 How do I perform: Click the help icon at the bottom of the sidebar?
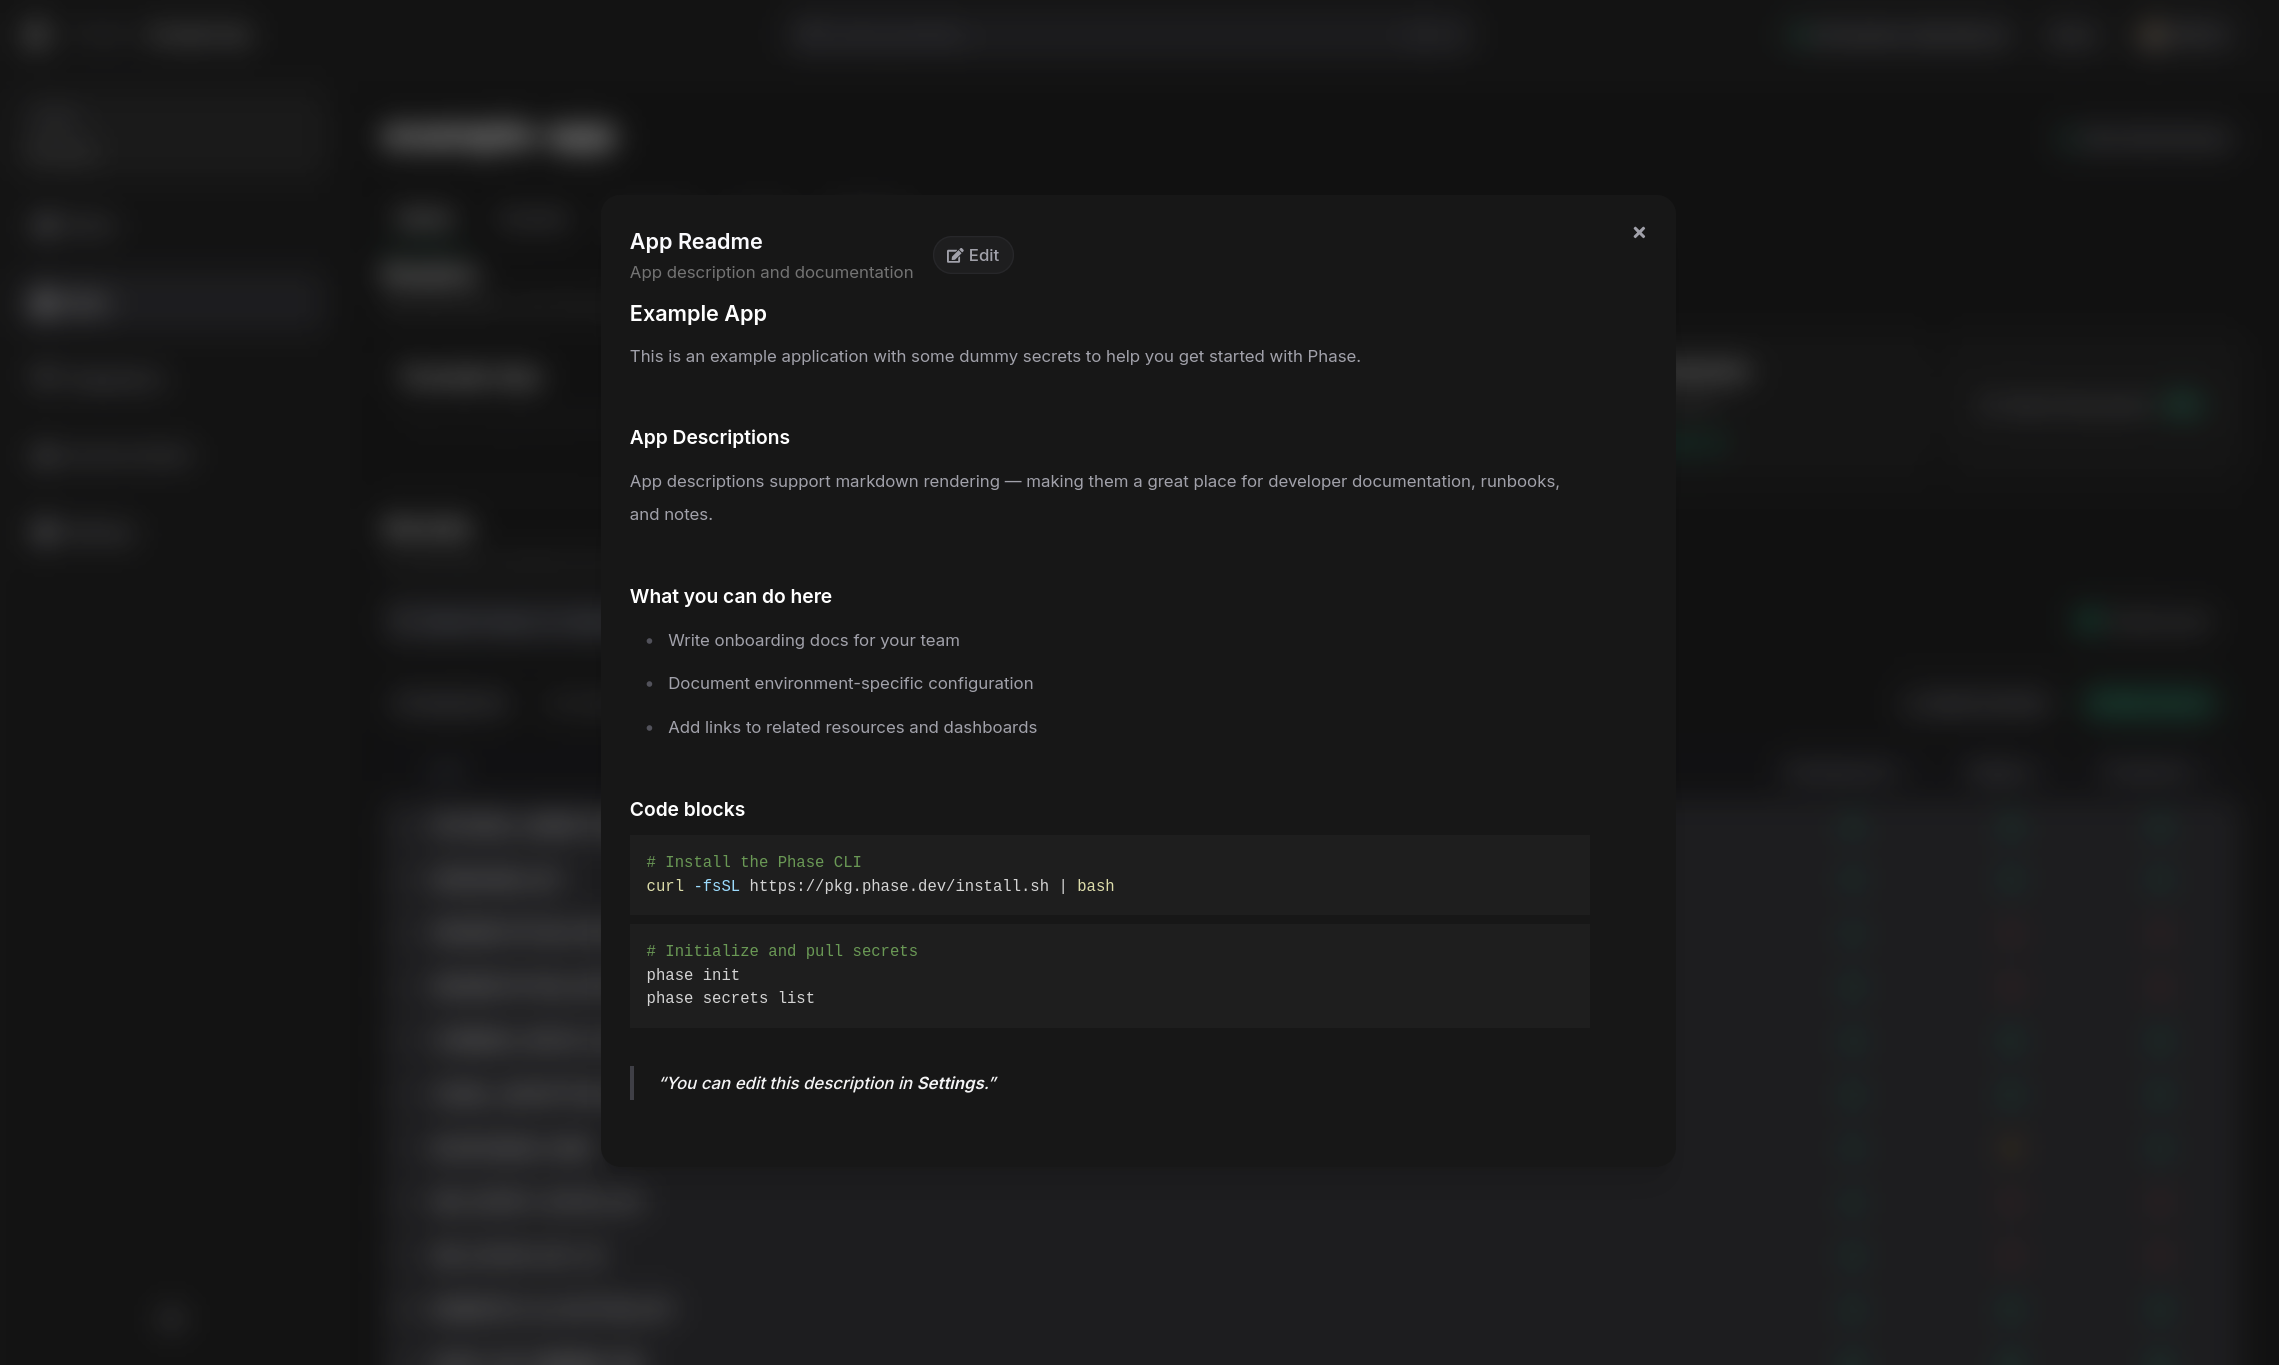tap(170, 1320)
